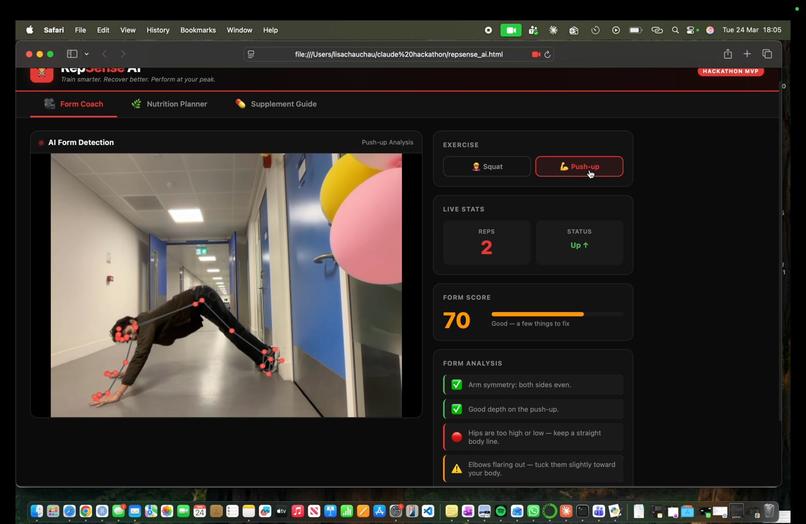Image resolution: width=806 pixels, height=524 pixels.
Task: Click the red camera-in-use icon in address bar
Action: tap(536, 54)
